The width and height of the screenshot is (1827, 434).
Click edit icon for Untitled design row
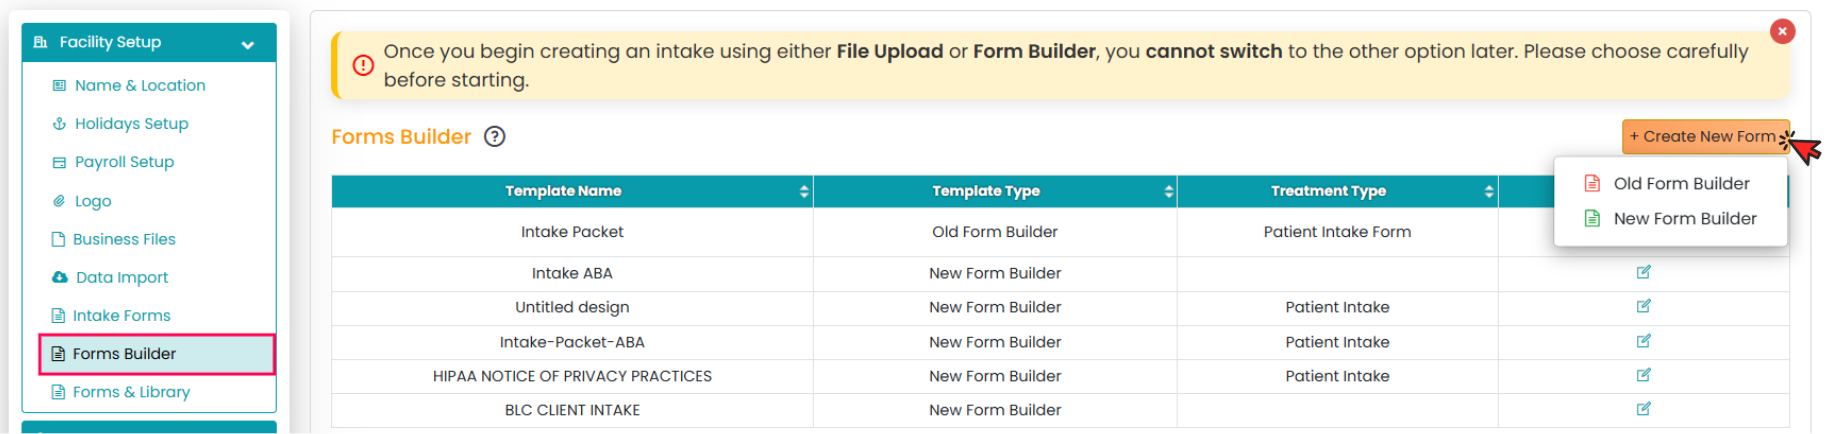pyautogui.click(x=1643, y=306)
